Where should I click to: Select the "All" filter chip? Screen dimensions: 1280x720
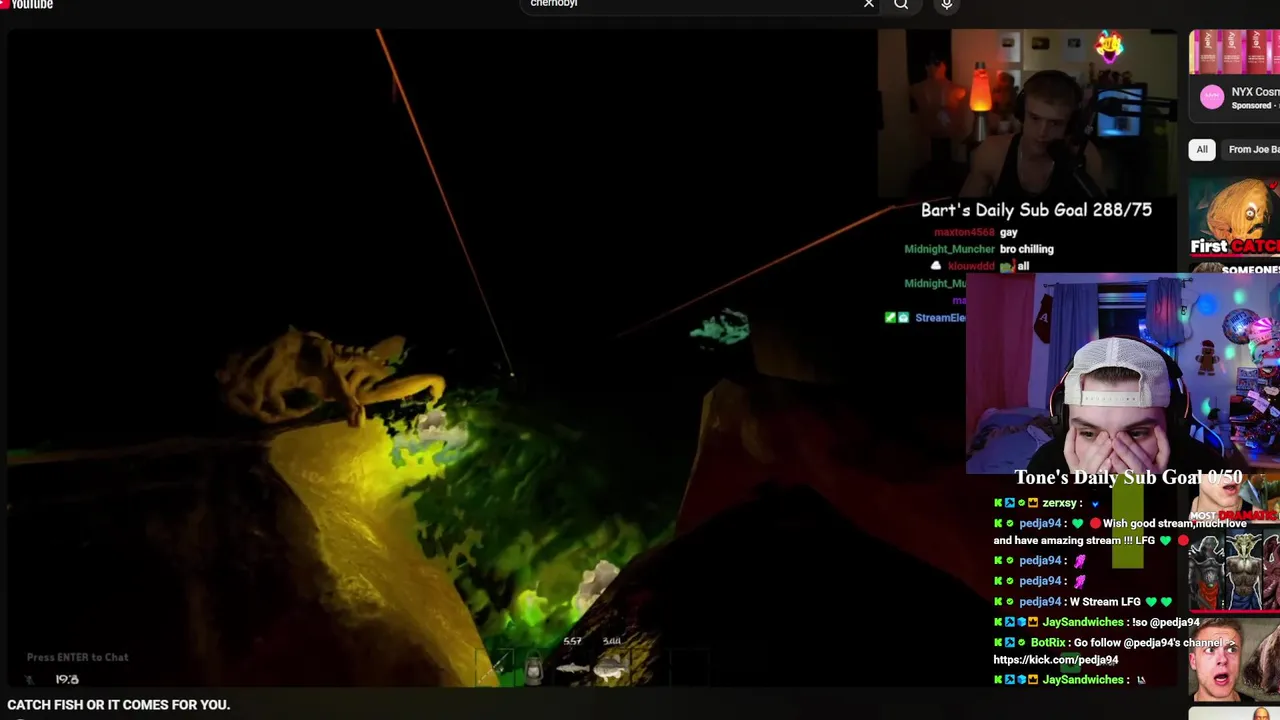[1202, 149]
